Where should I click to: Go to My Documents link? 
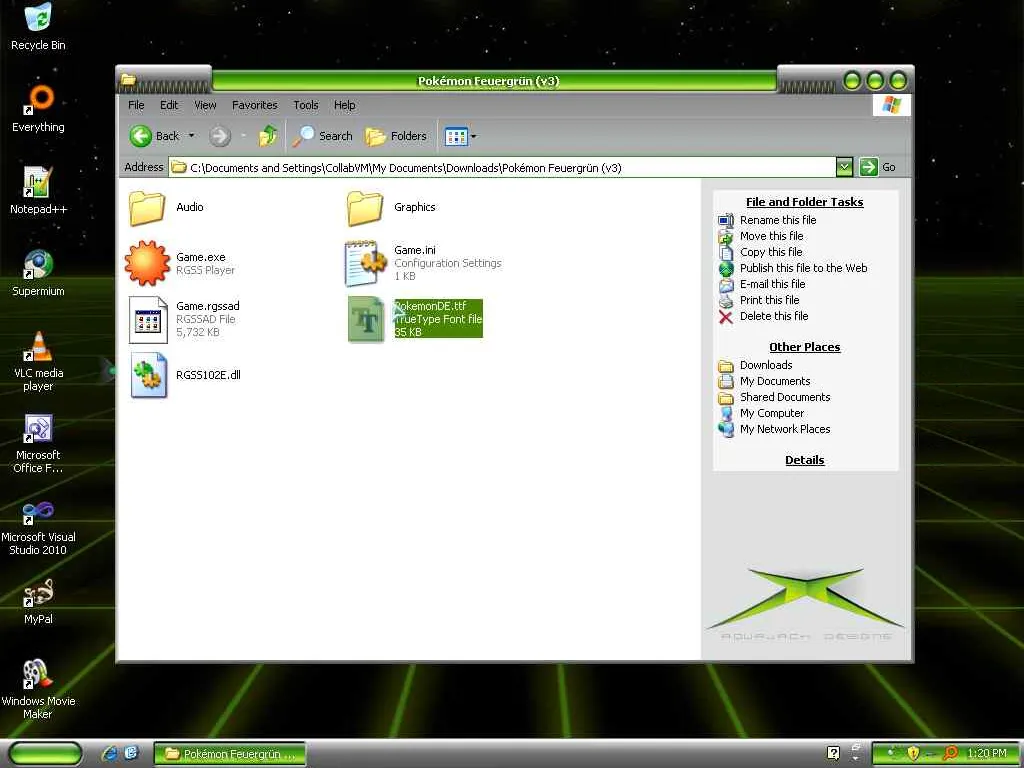(x=775, y=381)
